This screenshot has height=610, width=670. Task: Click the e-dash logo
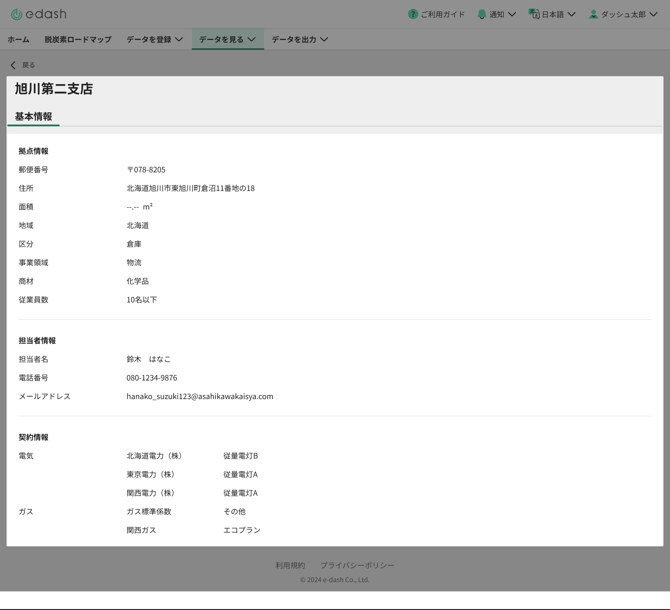click(38, 14)
